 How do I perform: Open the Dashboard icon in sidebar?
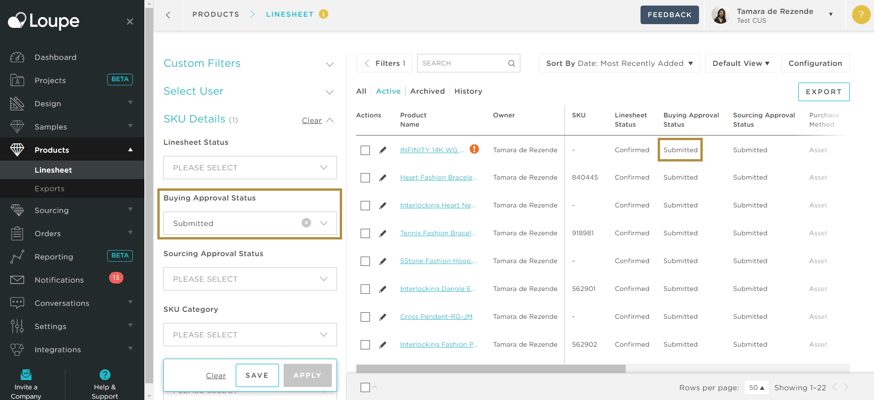(17, 57)
